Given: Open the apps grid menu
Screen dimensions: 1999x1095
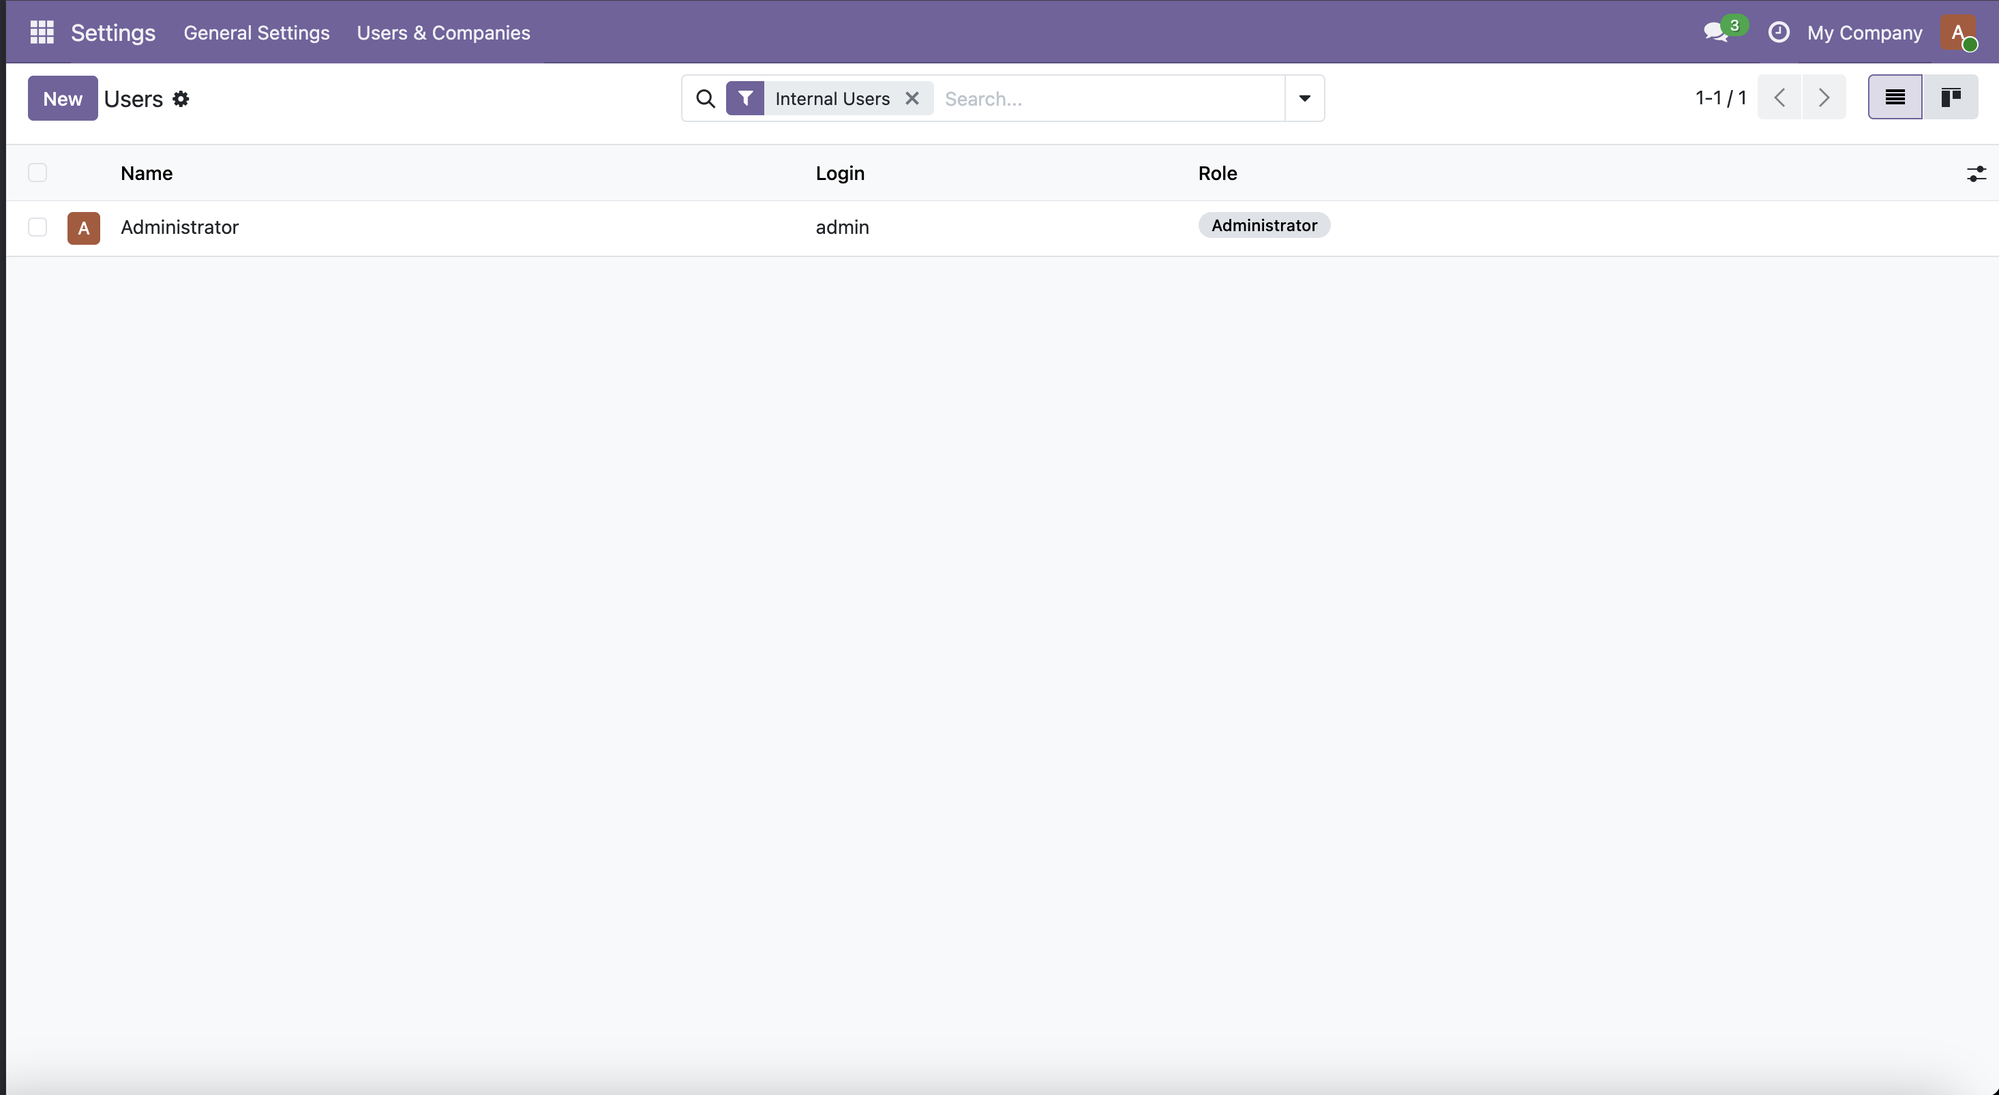Looking at the screenshot, I should (41, 31).
